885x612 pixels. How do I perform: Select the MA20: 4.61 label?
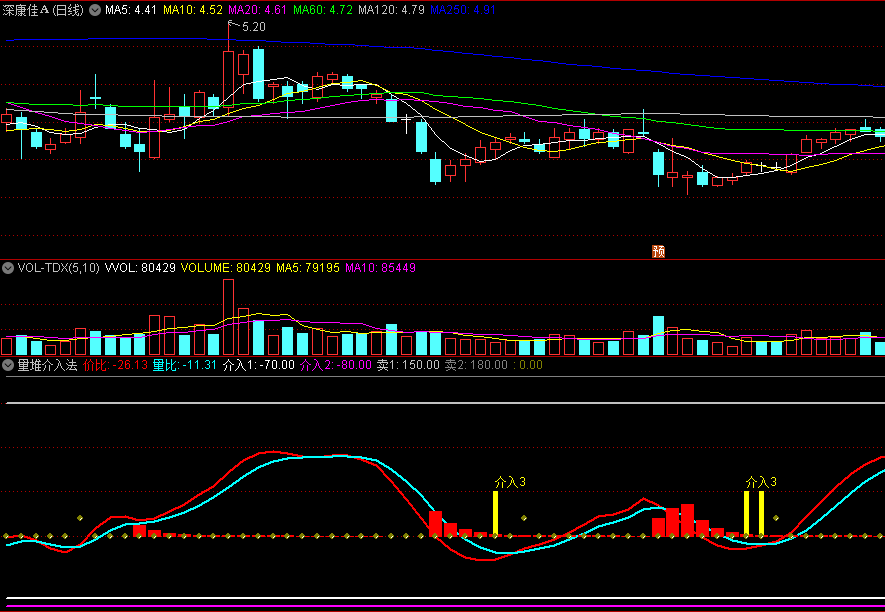257,10
